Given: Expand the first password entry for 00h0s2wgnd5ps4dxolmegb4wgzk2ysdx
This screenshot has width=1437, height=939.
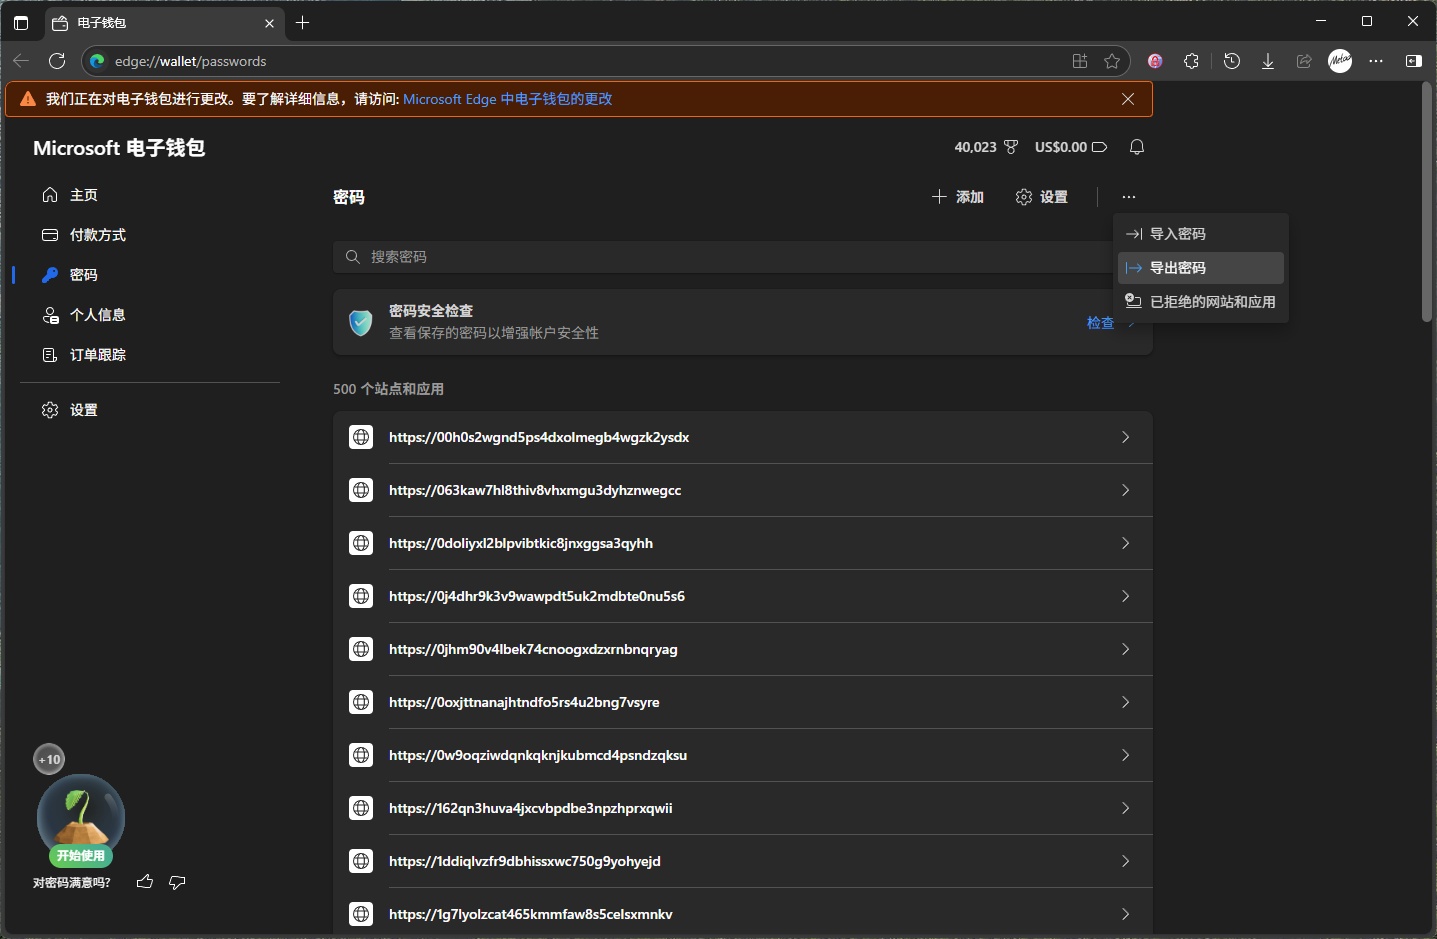Looking at the screenshot, I should pos(1125,437).
